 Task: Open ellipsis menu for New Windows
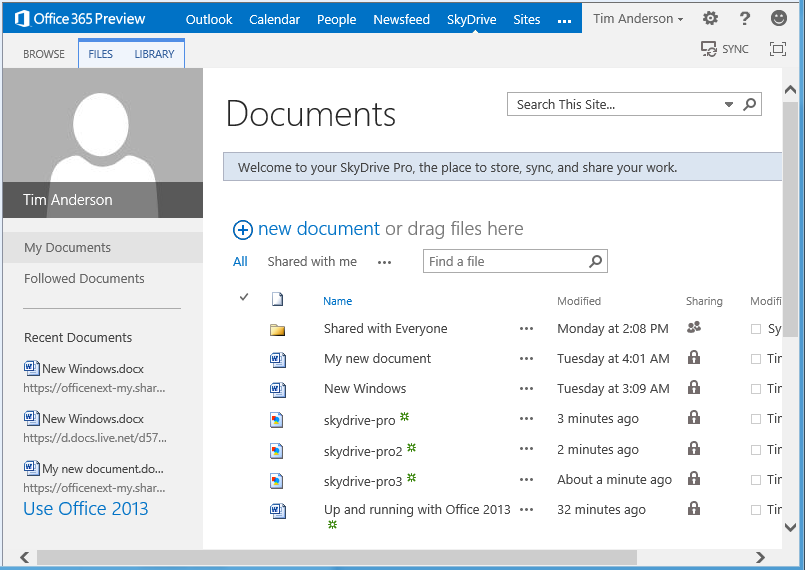click(526, 389)
